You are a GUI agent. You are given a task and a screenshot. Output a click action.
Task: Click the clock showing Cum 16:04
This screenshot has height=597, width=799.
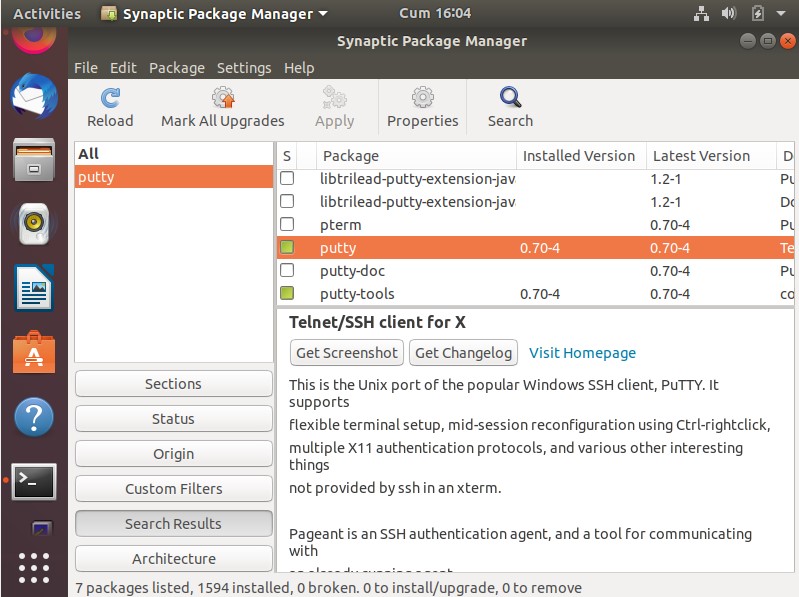[435, 13]
